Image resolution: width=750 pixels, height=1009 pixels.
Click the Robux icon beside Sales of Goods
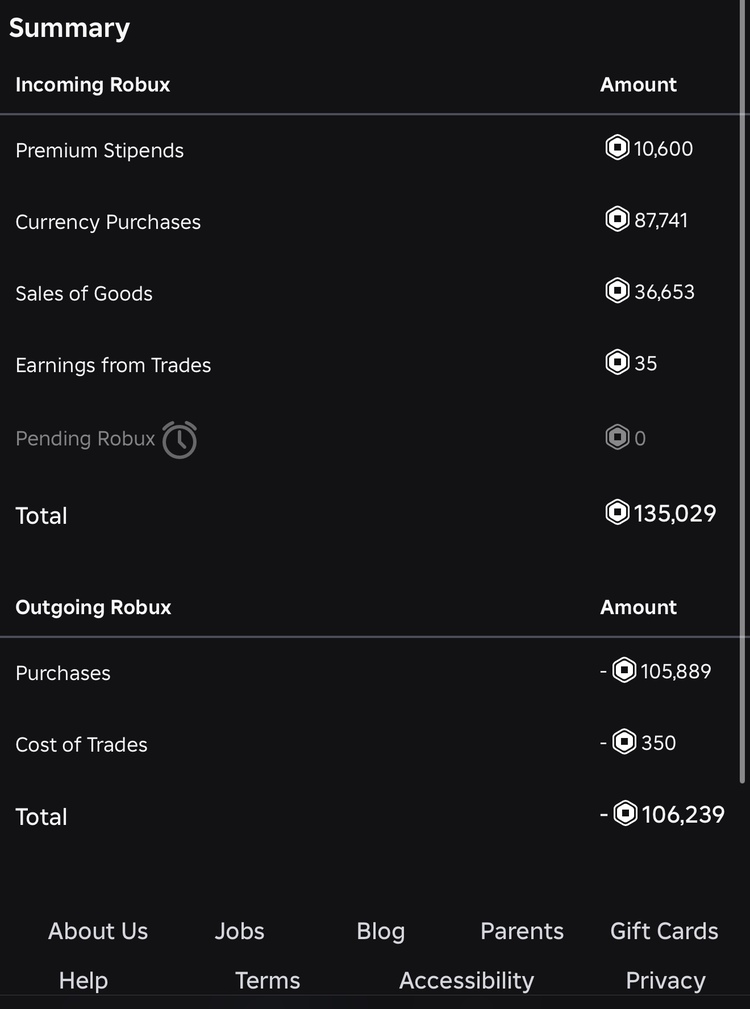pos(617,291)
